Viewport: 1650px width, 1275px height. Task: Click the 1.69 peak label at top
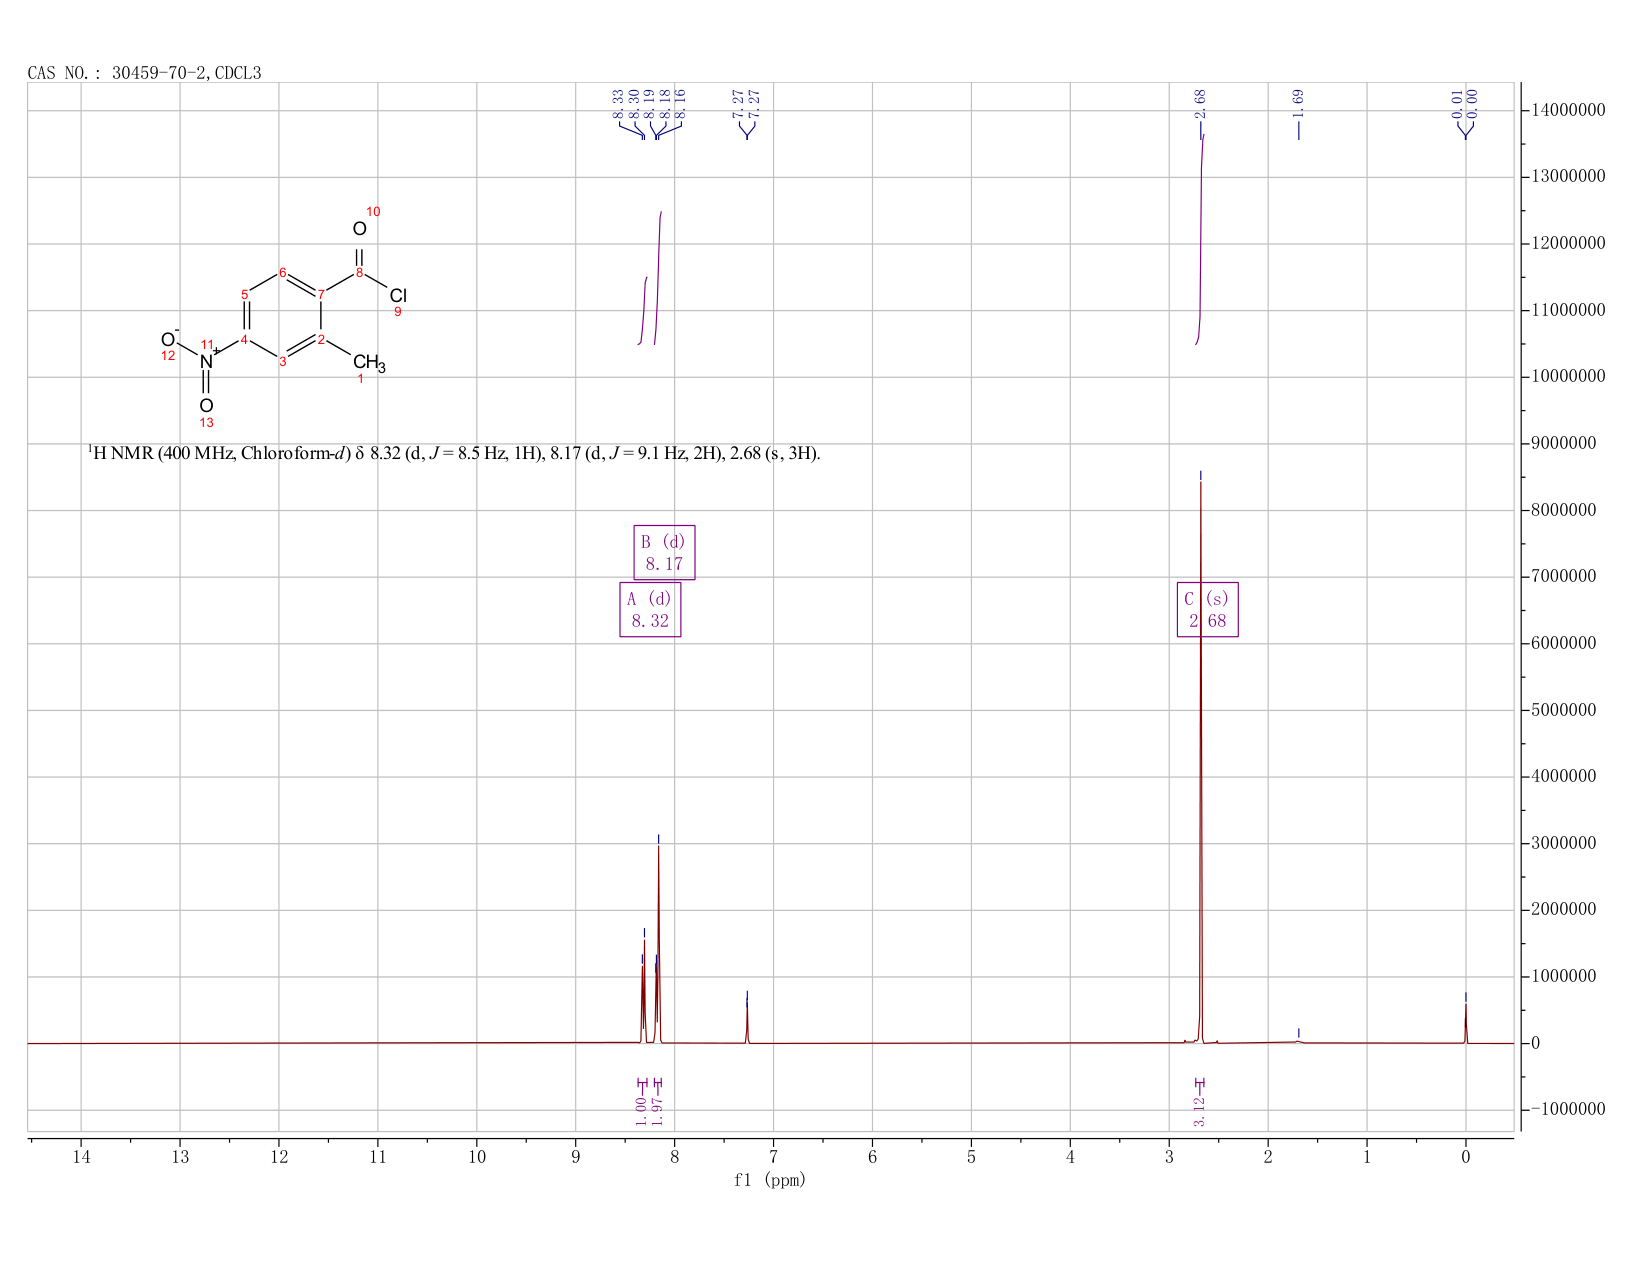pos(1298,103)
